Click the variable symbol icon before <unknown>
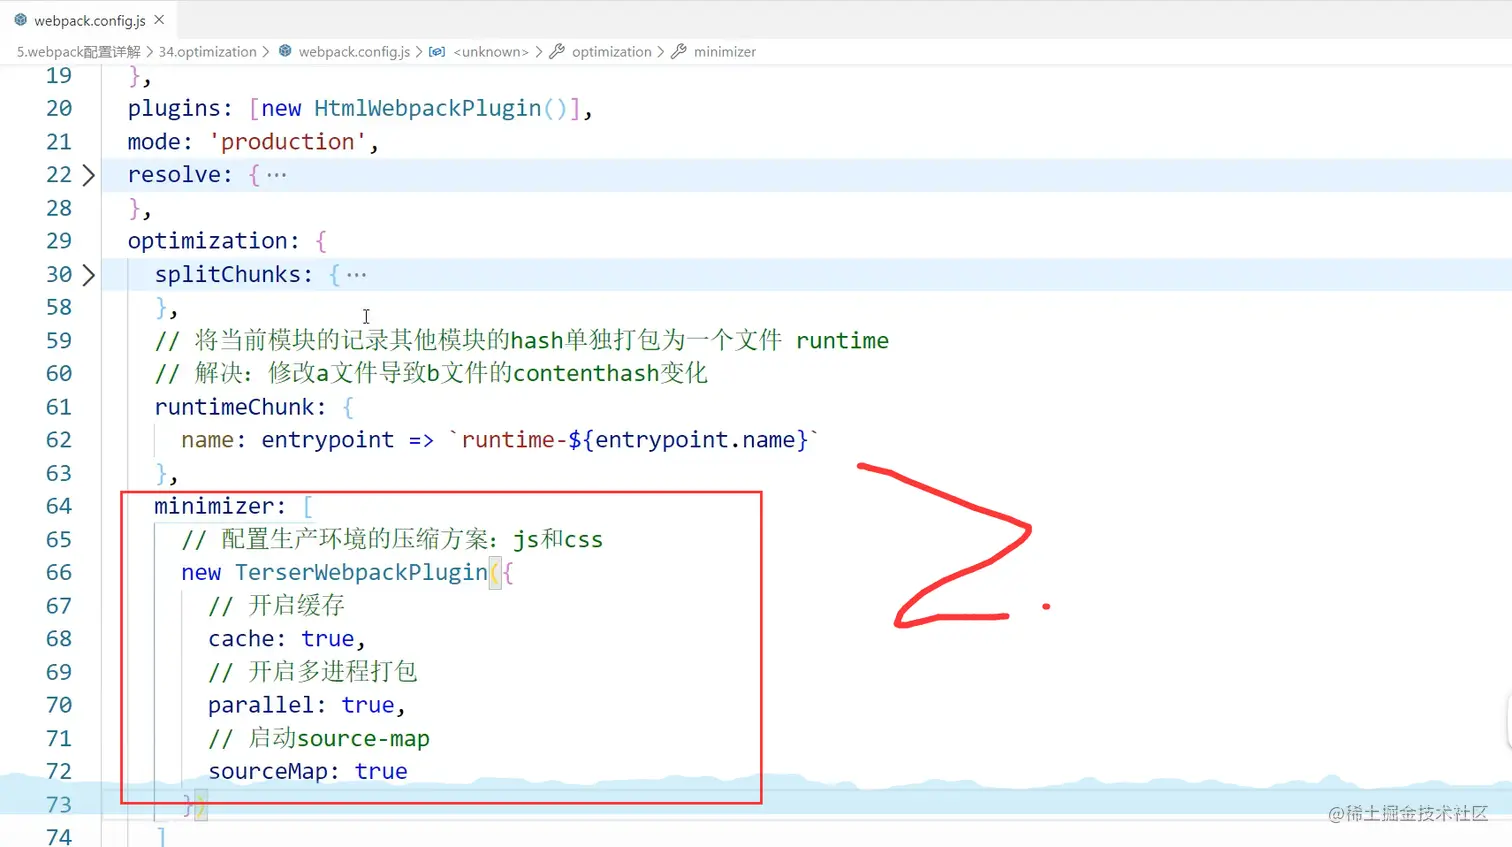Viewport: 1512px width, 847px height. point(437,52)
